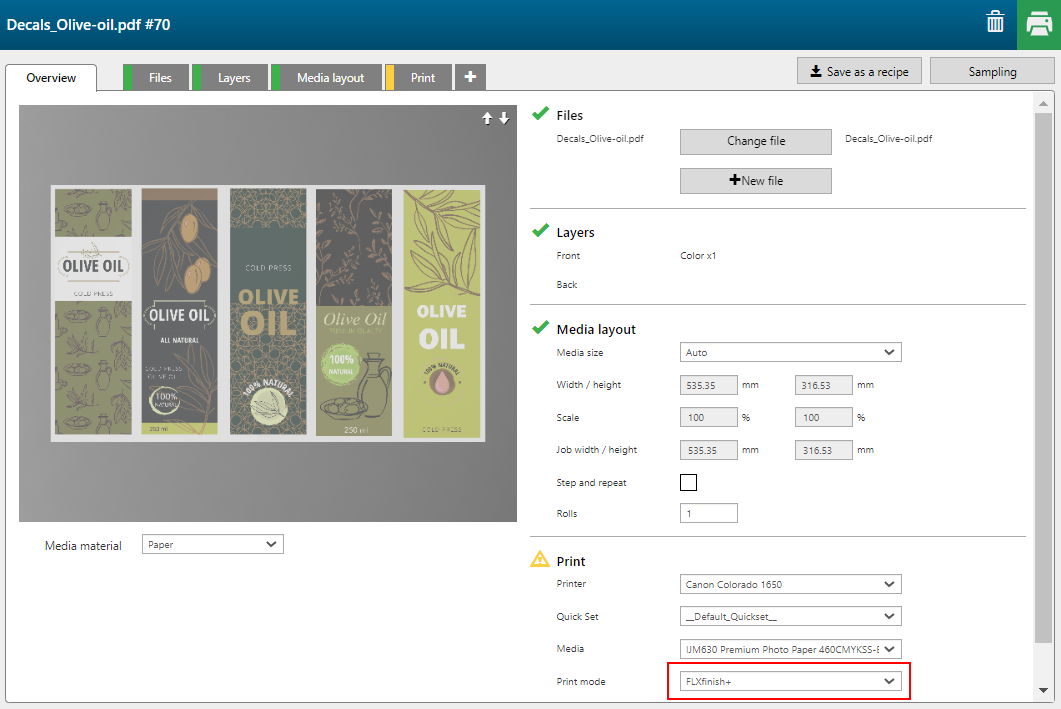
Task: Switch to the Layers tab
Action: tap(234, 78)
